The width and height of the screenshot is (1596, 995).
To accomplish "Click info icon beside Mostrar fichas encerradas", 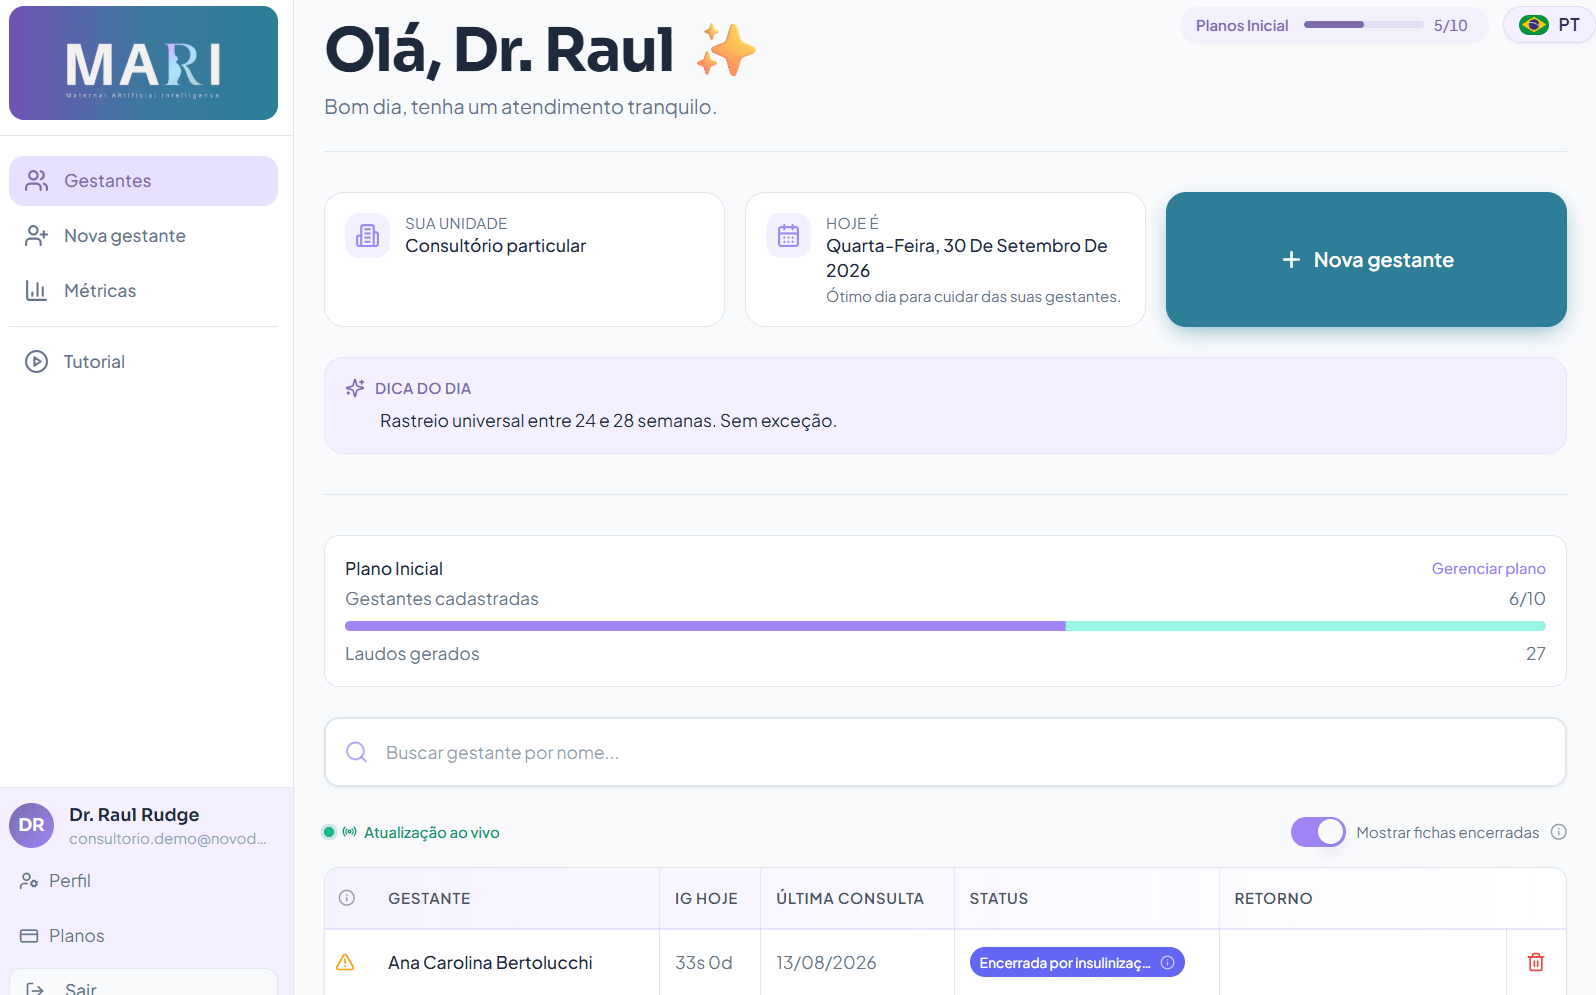I will [x=1558, y=832].
